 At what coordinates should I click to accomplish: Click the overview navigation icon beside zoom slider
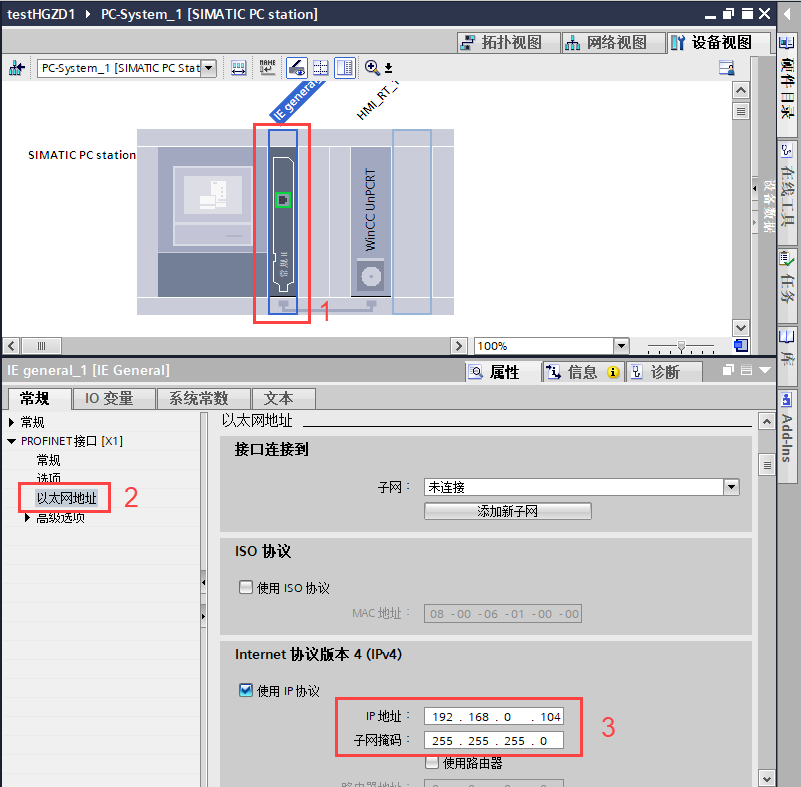pyautogui.click(x=740, y=346)
